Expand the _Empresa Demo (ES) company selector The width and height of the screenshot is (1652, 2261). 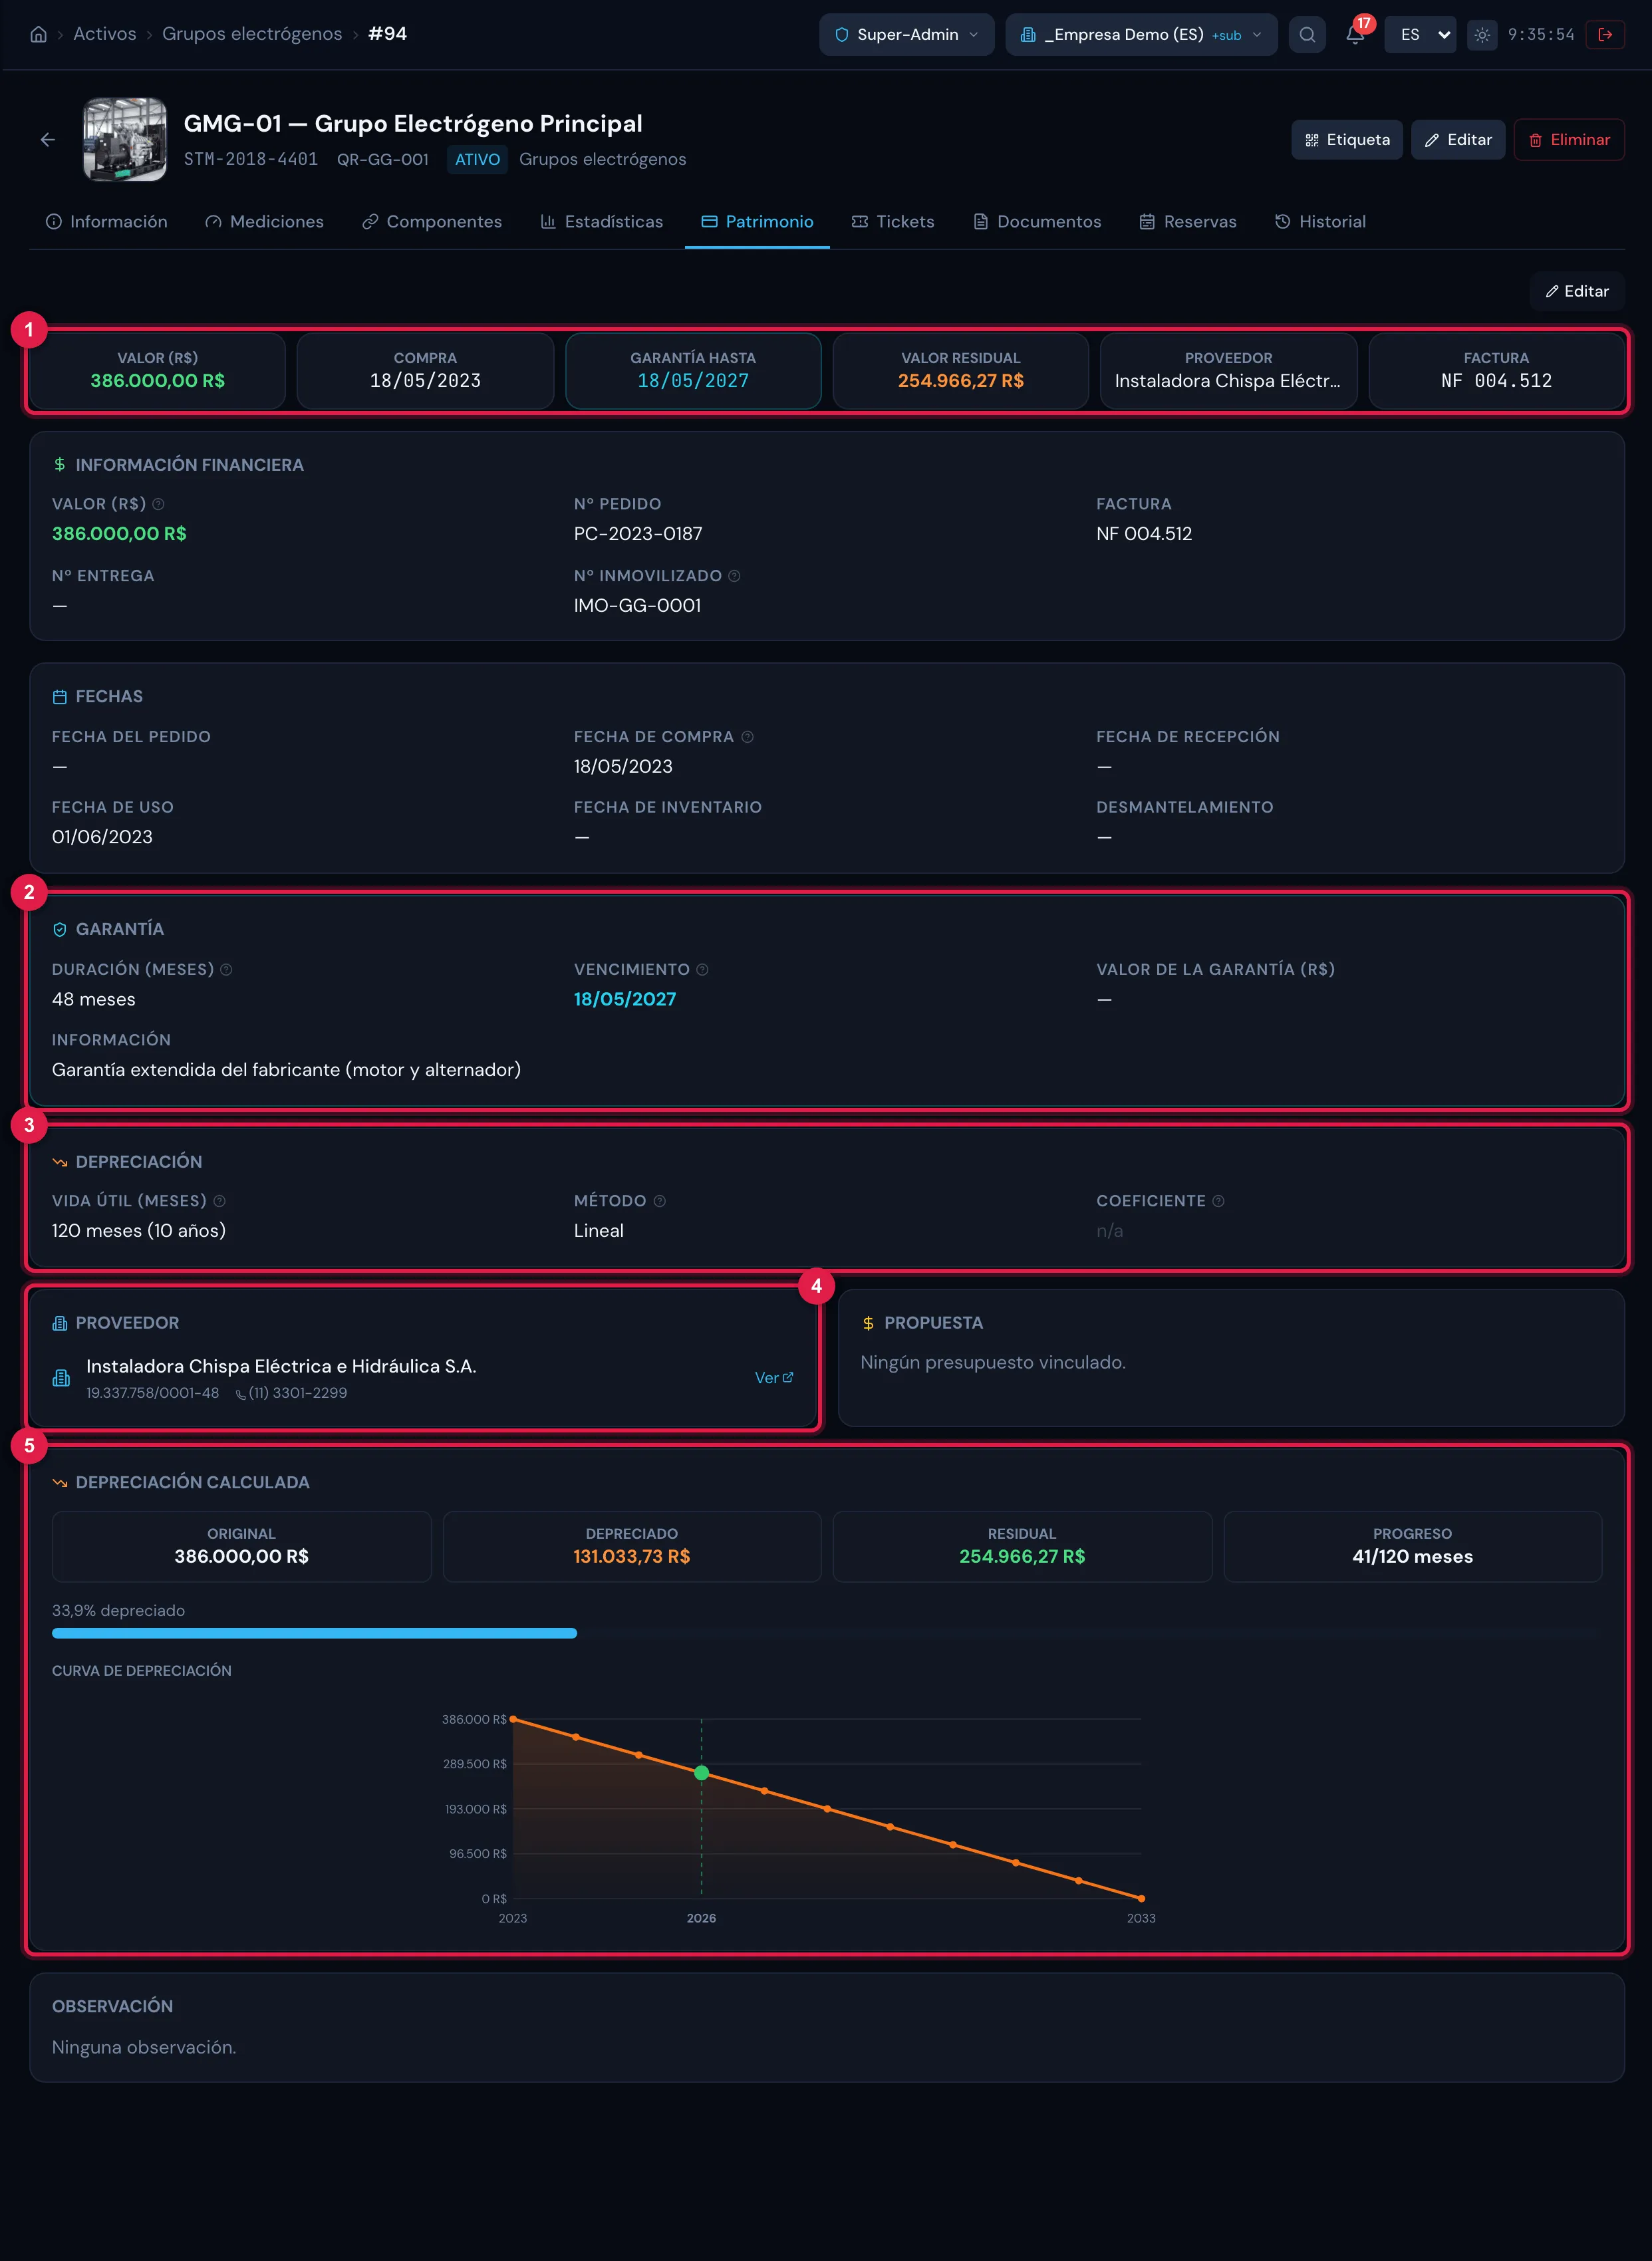click(1141, 34)
